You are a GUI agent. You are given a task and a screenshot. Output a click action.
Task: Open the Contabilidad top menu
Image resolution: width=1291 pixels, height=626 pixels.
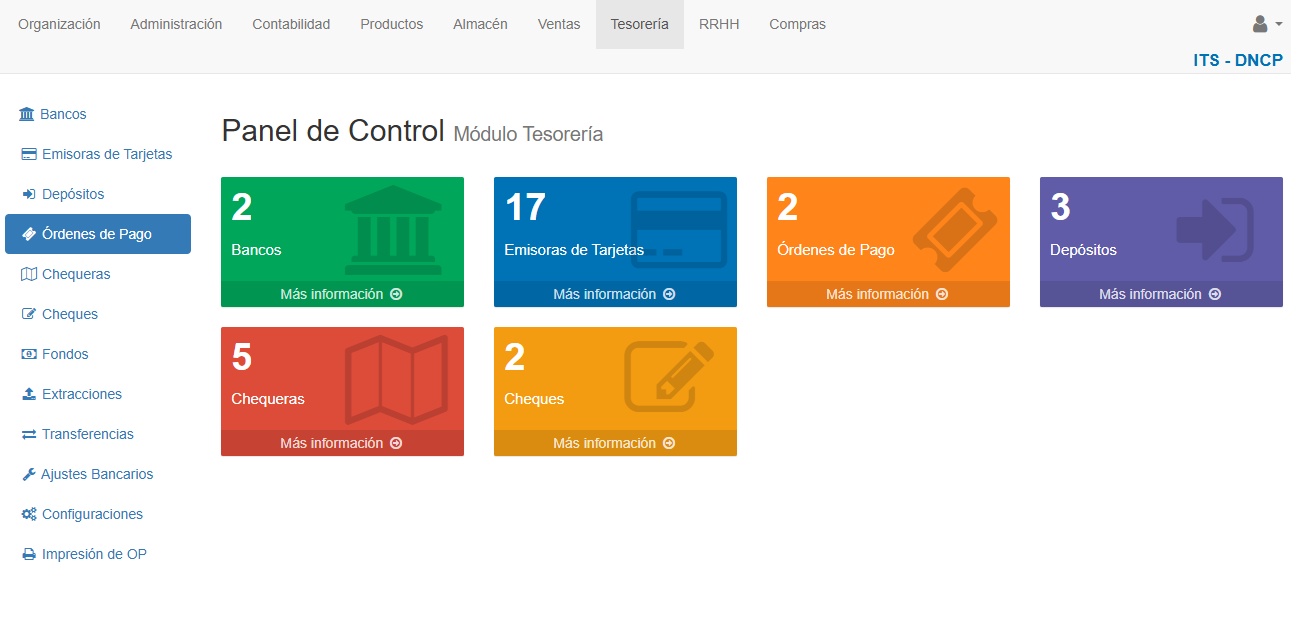[x=291, y=24]
